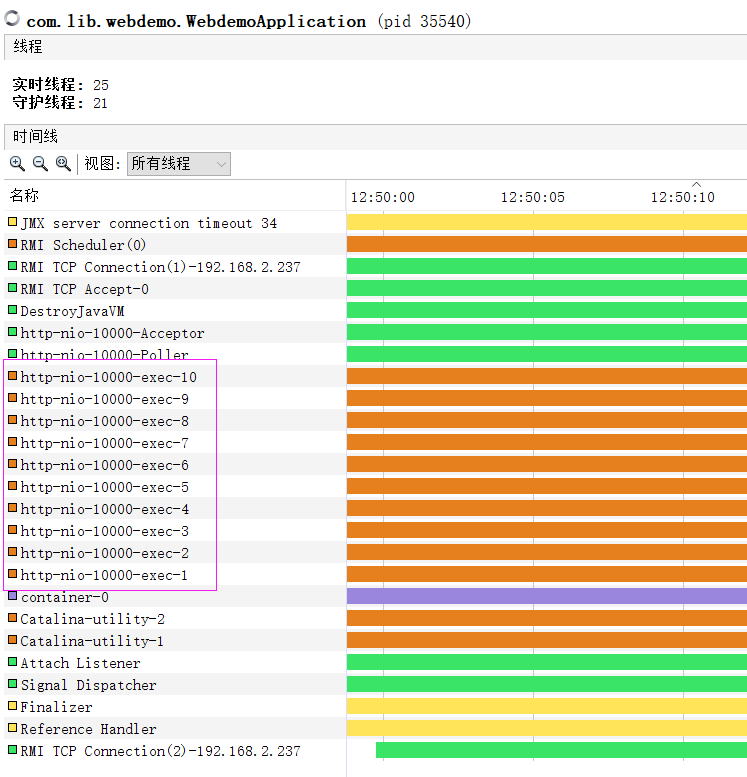Select the Catalina-utility-2 thread
This screenshot has height=777, width=747.
pos(92,619)
